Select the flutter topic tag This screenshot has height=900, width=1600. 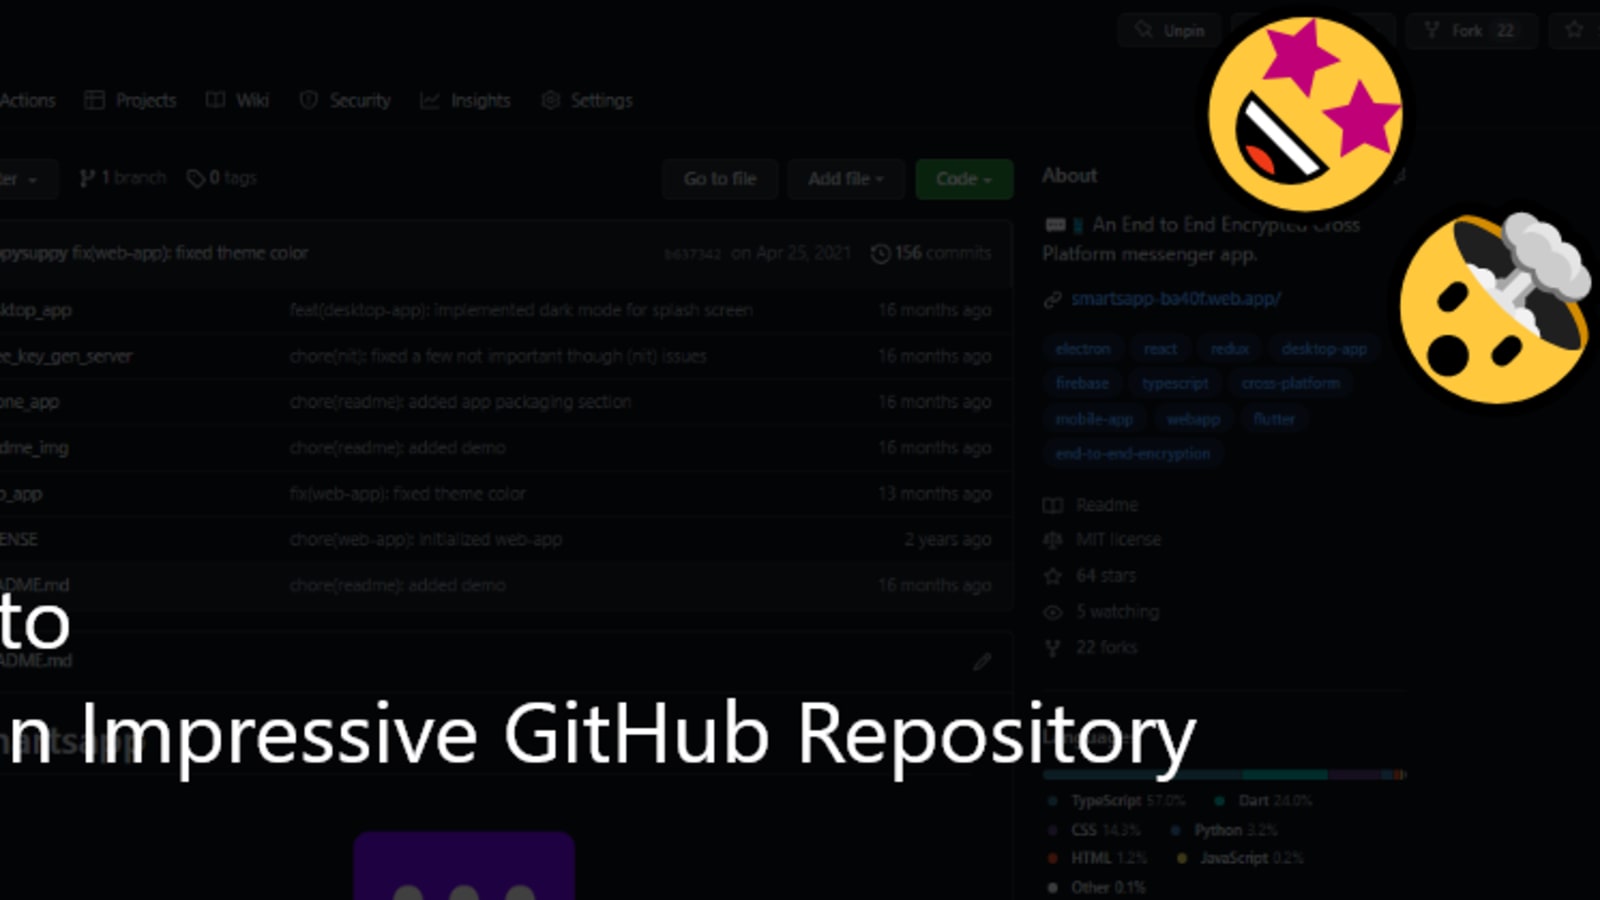pyautogui.click(x=1274, y=419)
